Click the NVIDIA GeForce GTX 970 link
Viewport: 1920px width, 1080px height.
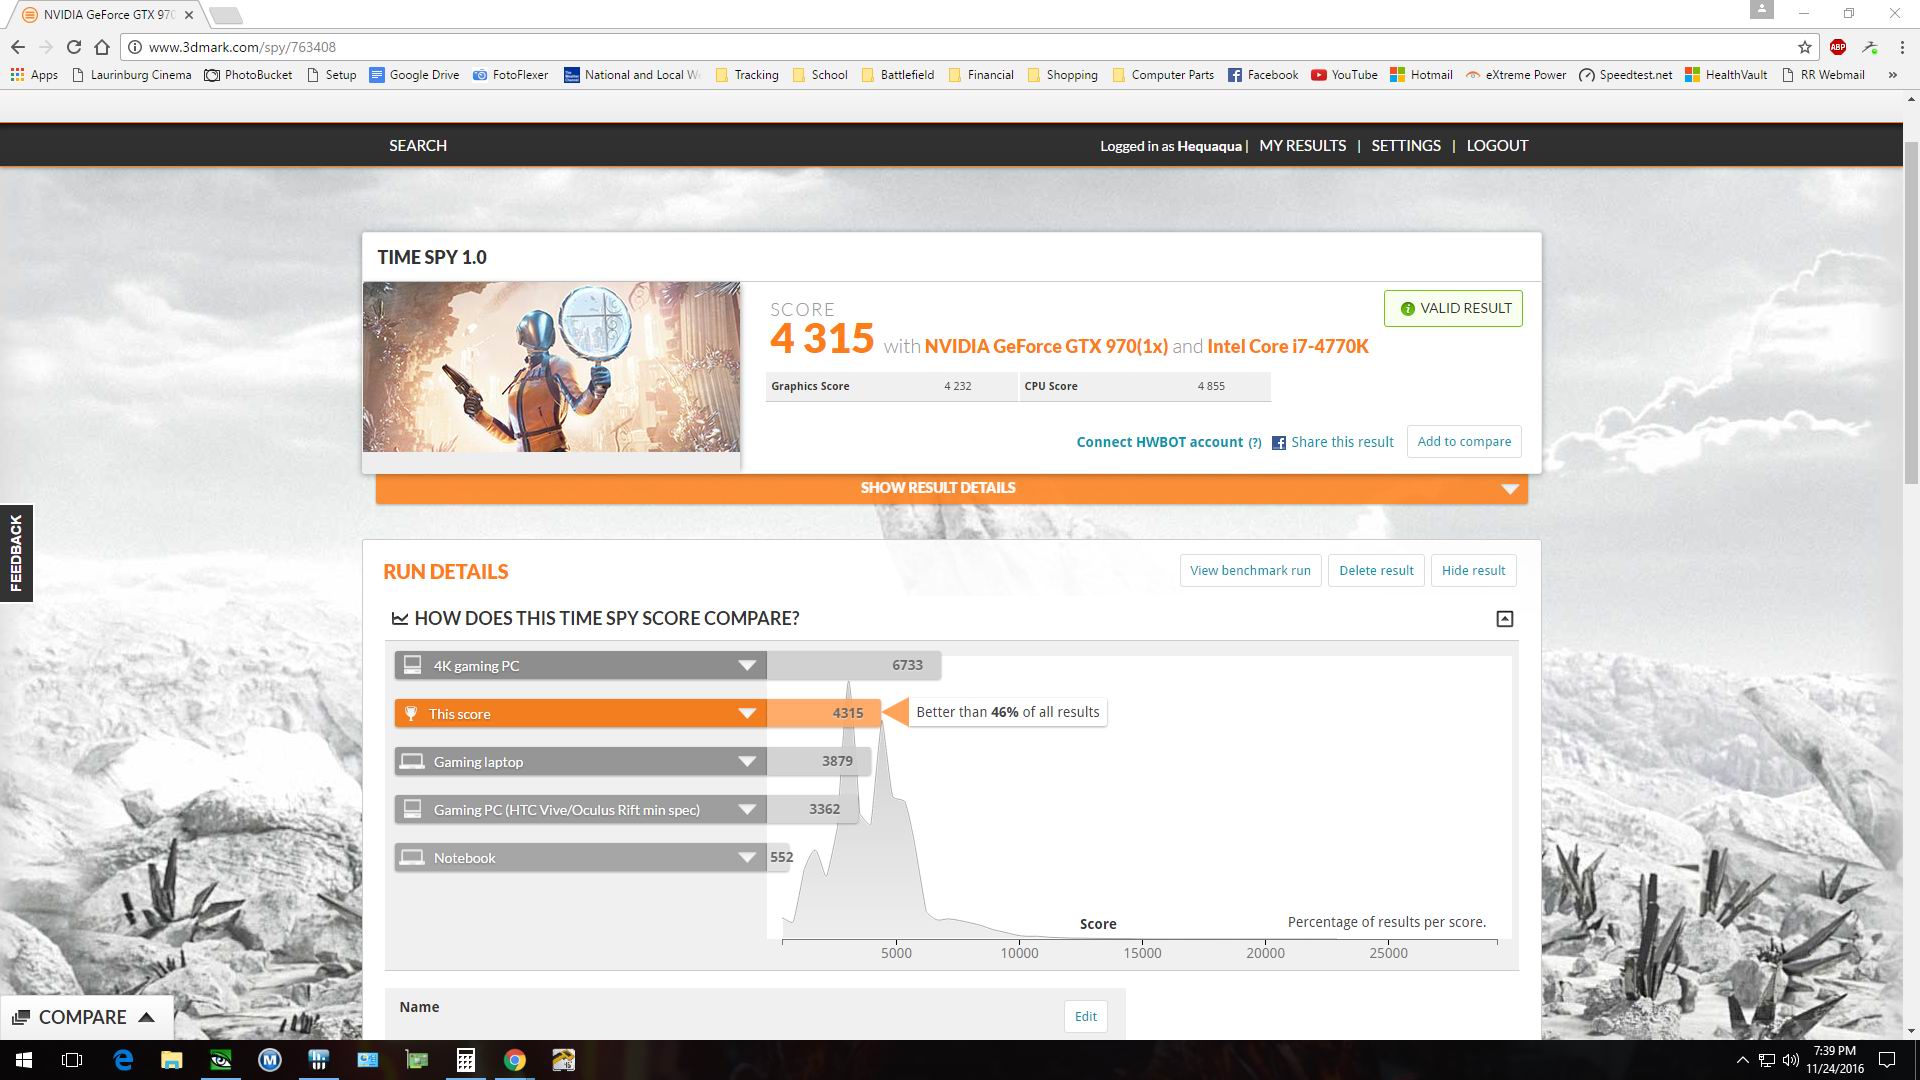coord(1046,347)
